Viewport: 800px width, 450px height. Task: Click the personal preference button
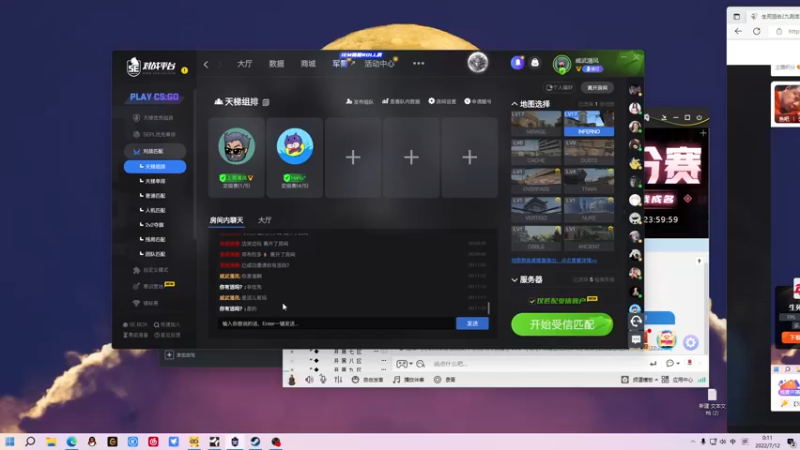559,88
